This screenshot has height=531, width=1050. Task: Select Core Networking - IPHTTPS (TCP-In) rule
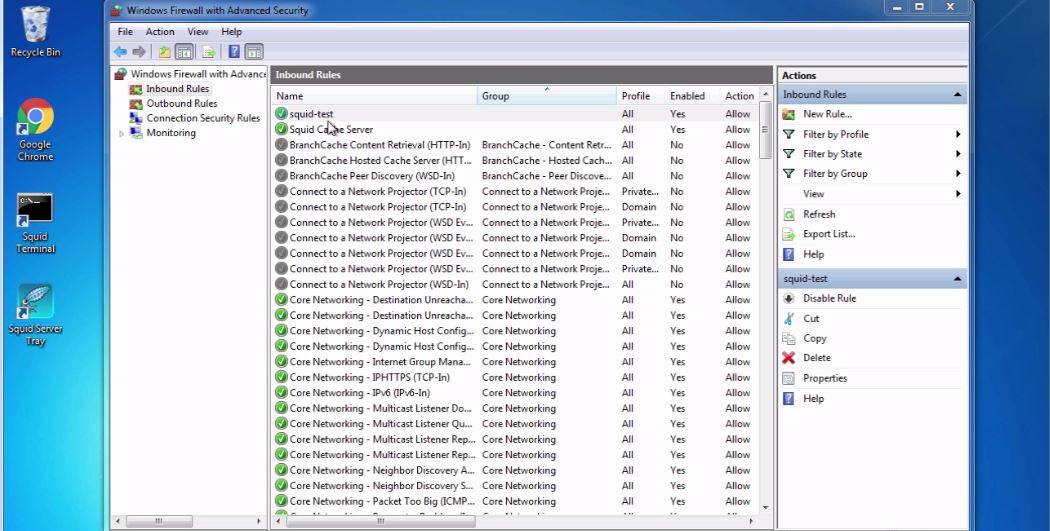tap(516, 377)
